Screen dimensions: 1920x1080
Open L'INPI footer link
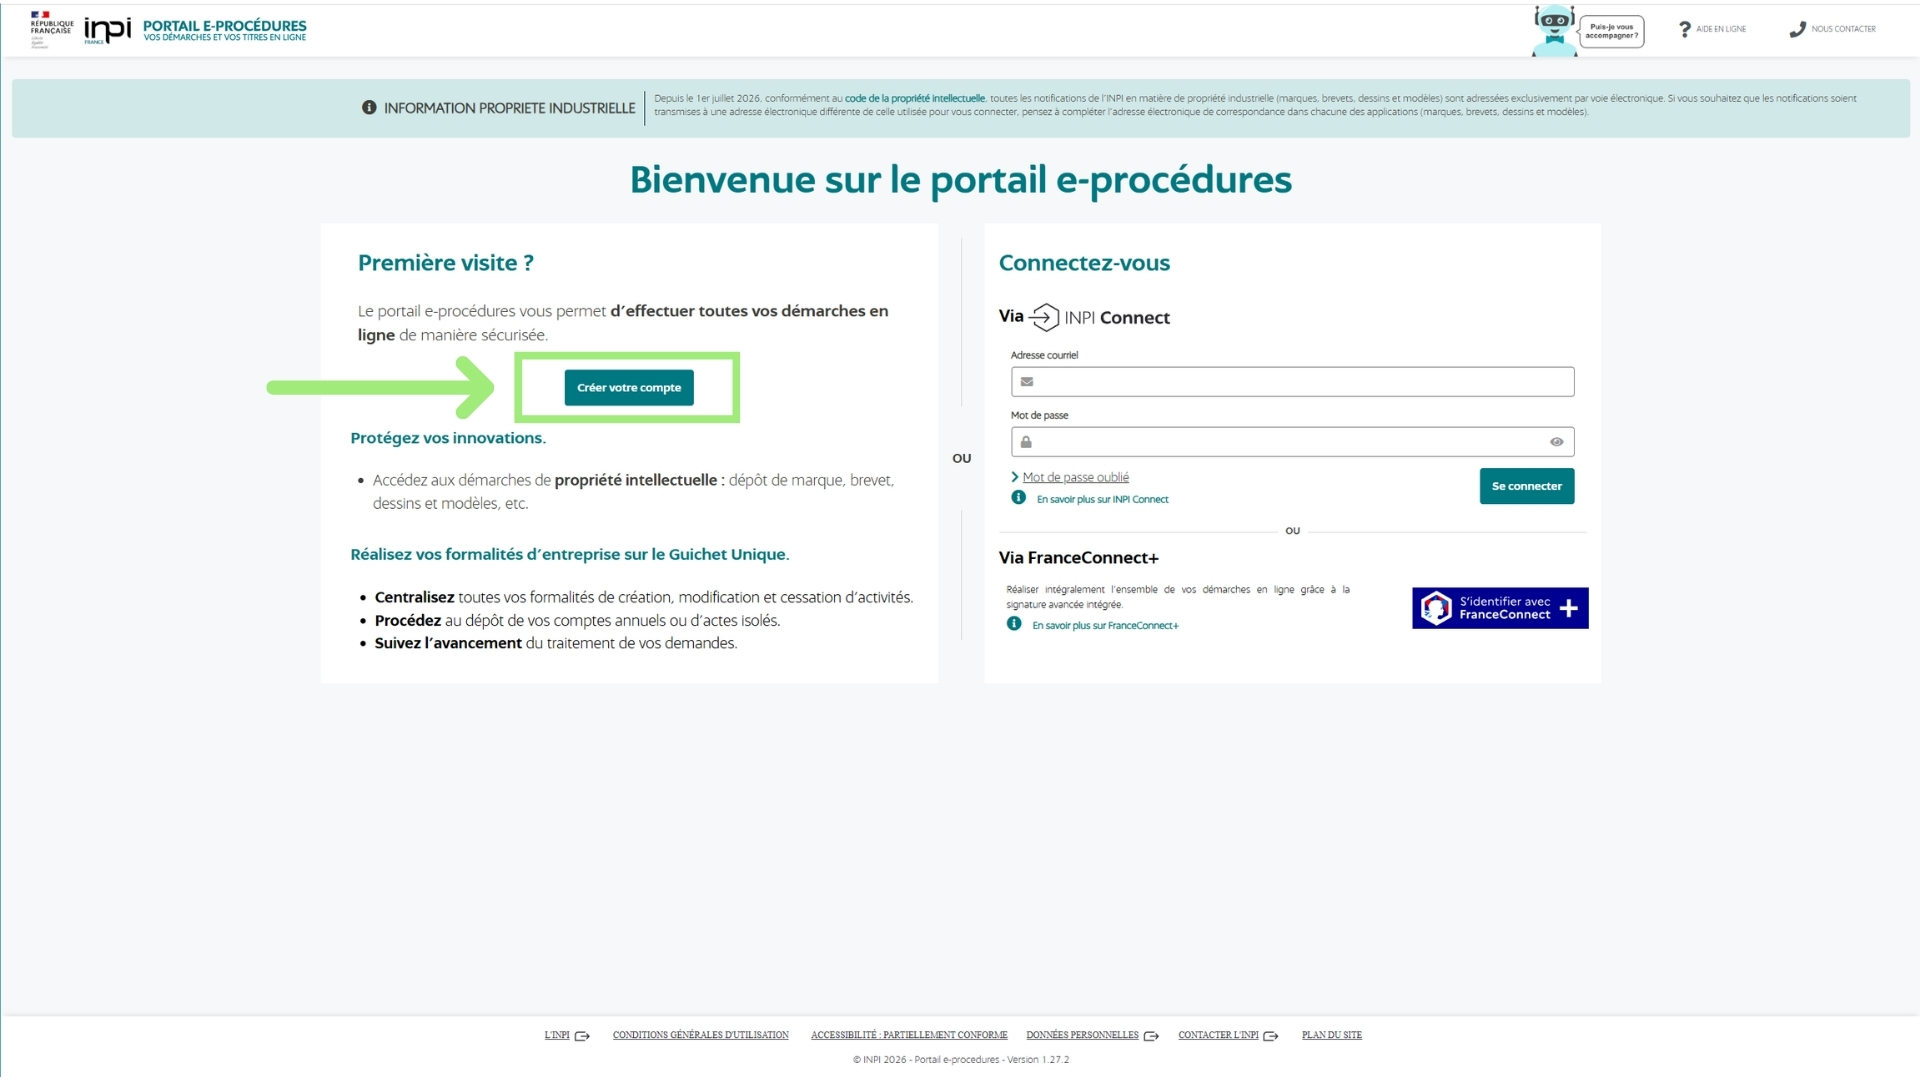click(557, 1035)
